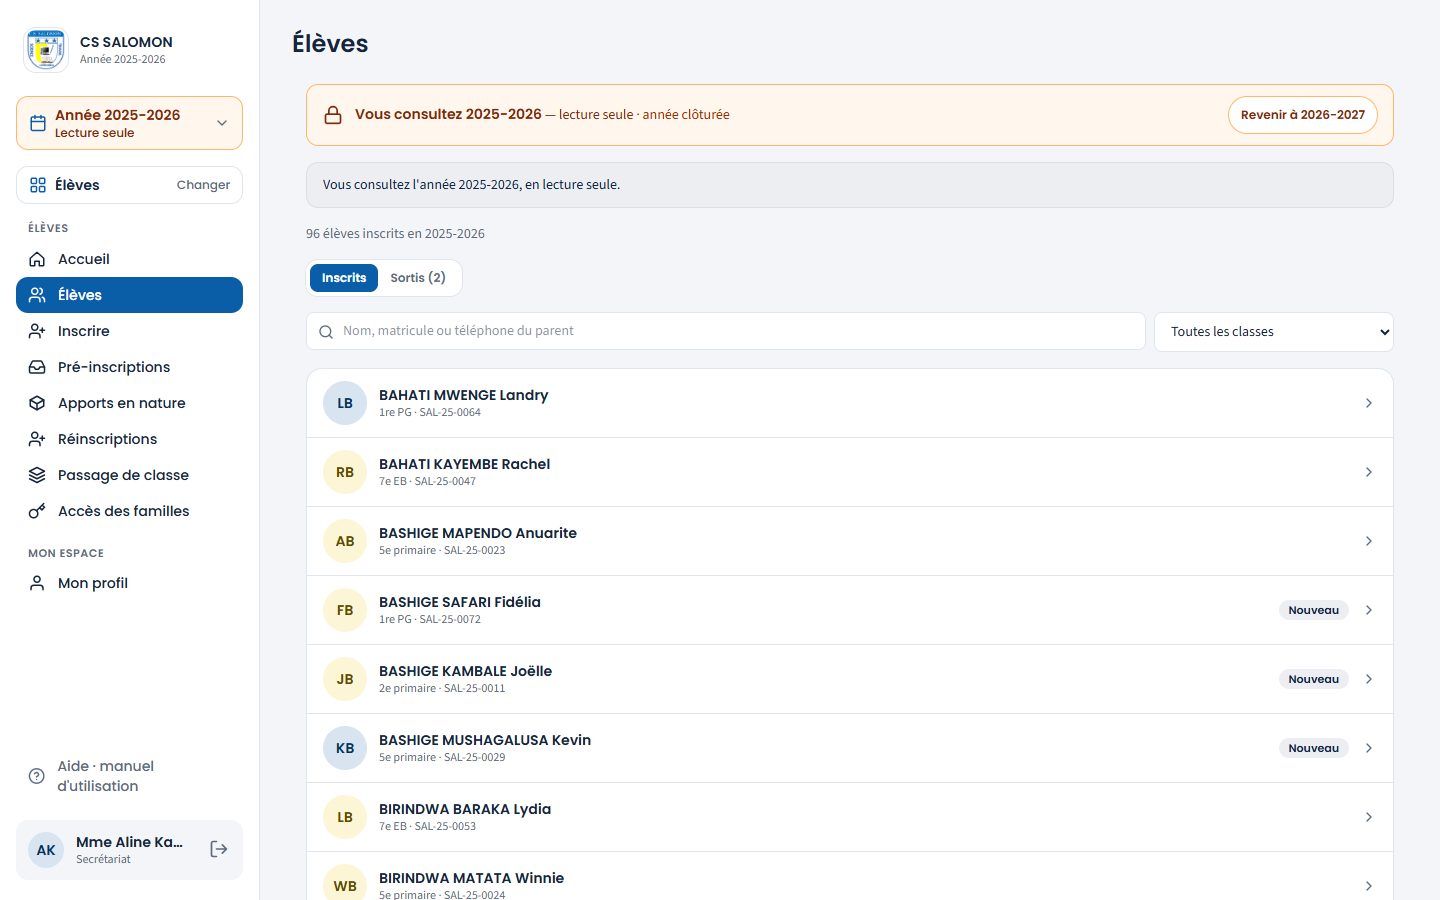Click the home icon next to Accueil
Image resolution: width=1440 pixels, height=900 pixels.
(x=37, y=259)
